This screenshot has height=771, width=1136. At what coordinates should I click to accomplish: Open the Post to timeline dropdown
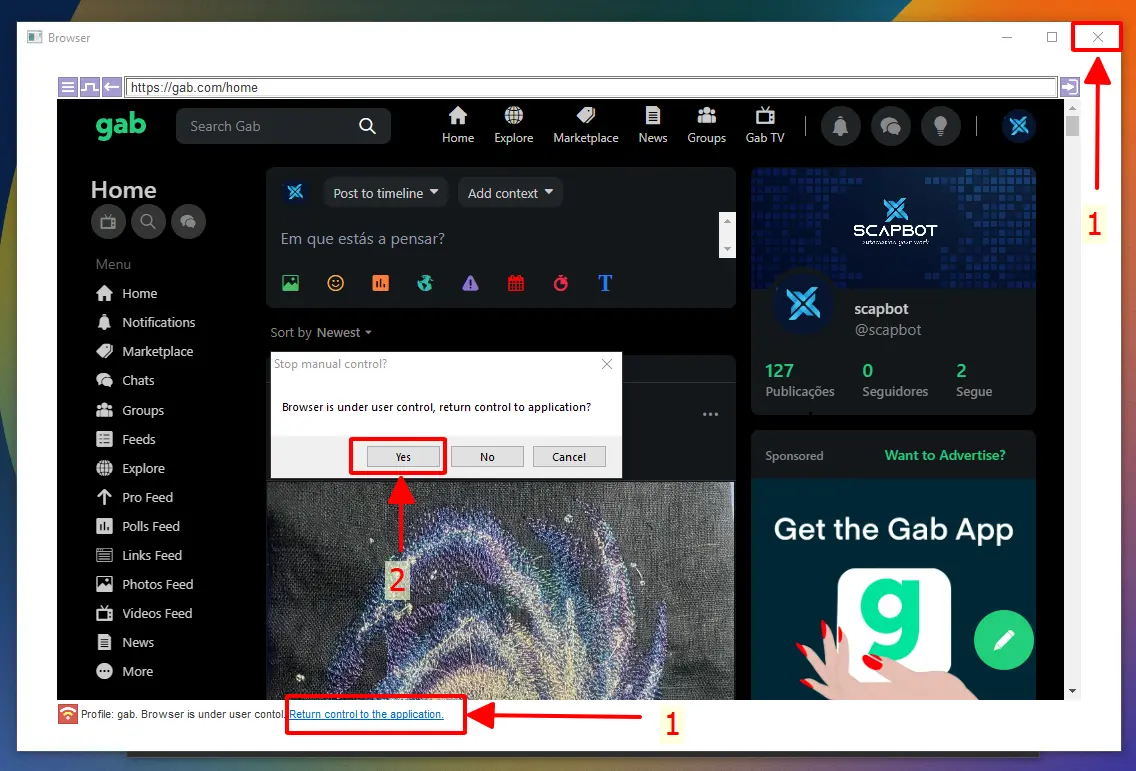[385, 193]
